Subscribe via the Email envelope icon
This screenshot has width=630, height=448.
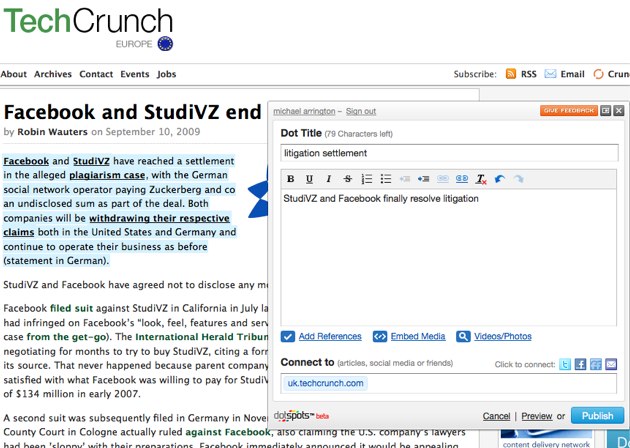(550, 74)
